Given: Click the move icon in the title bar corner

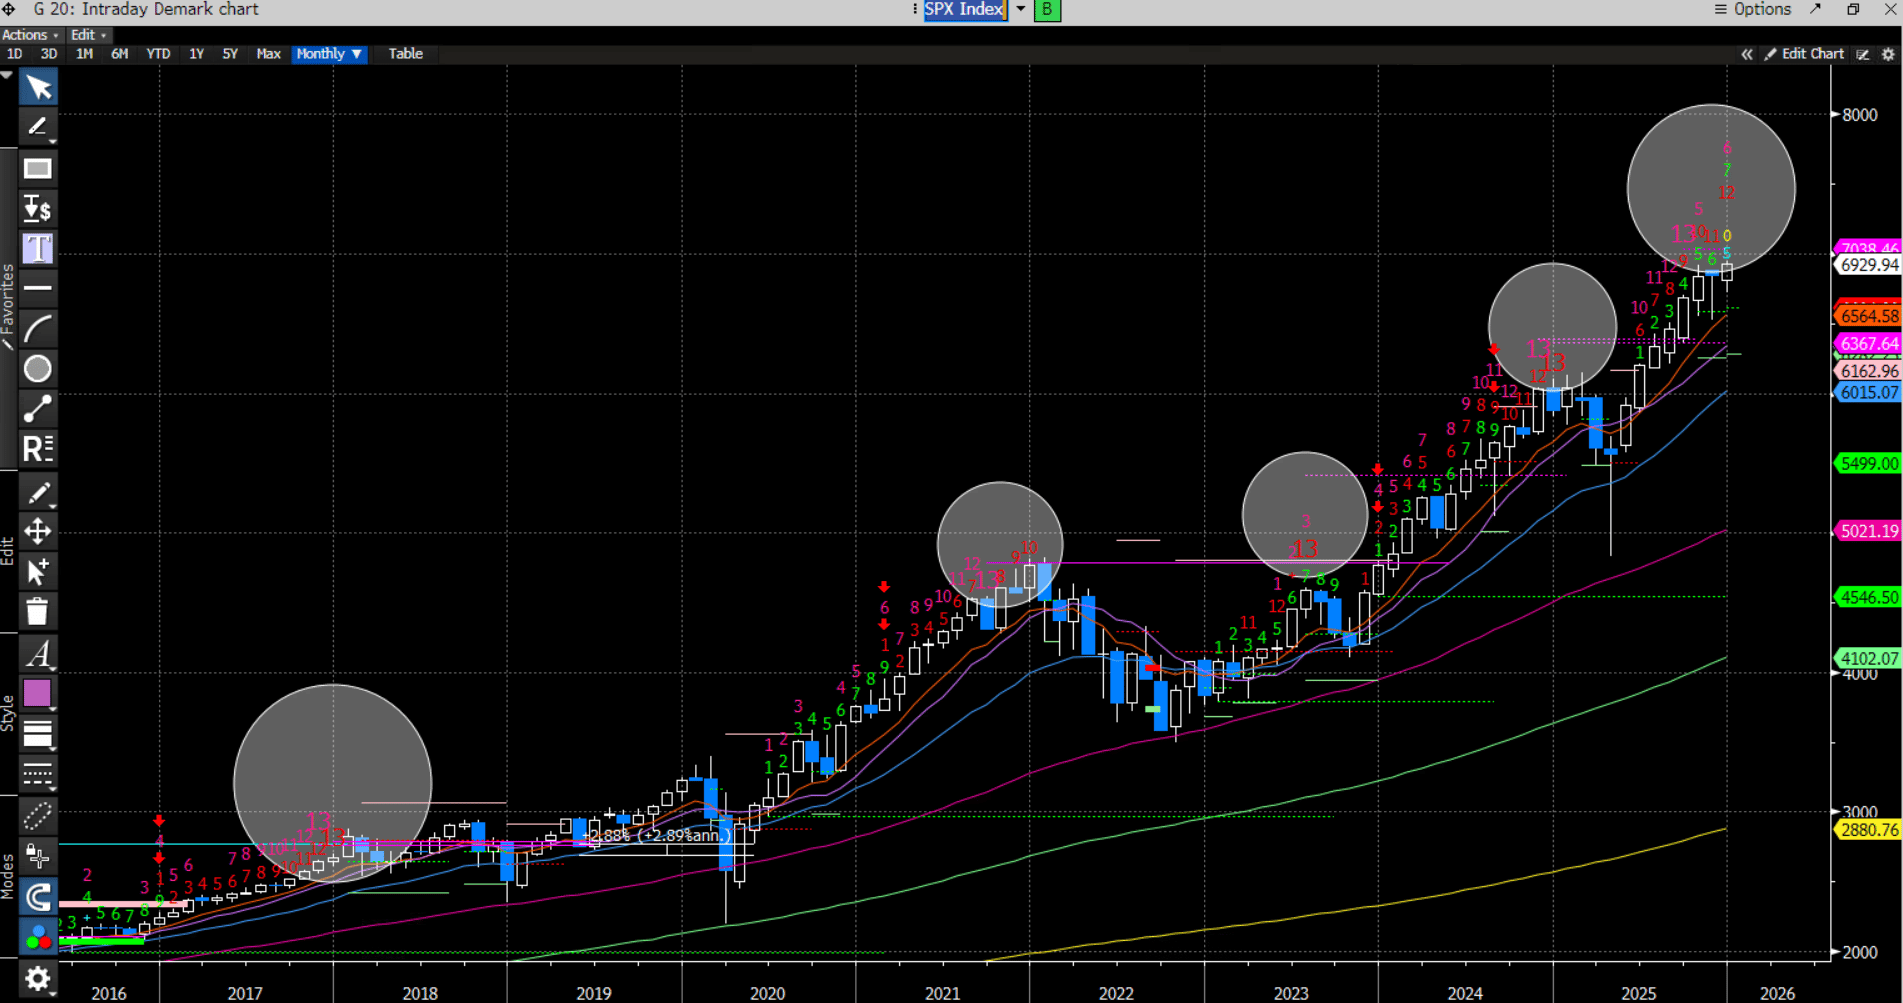Looking at the screenshot, I should tap(9, 9).
